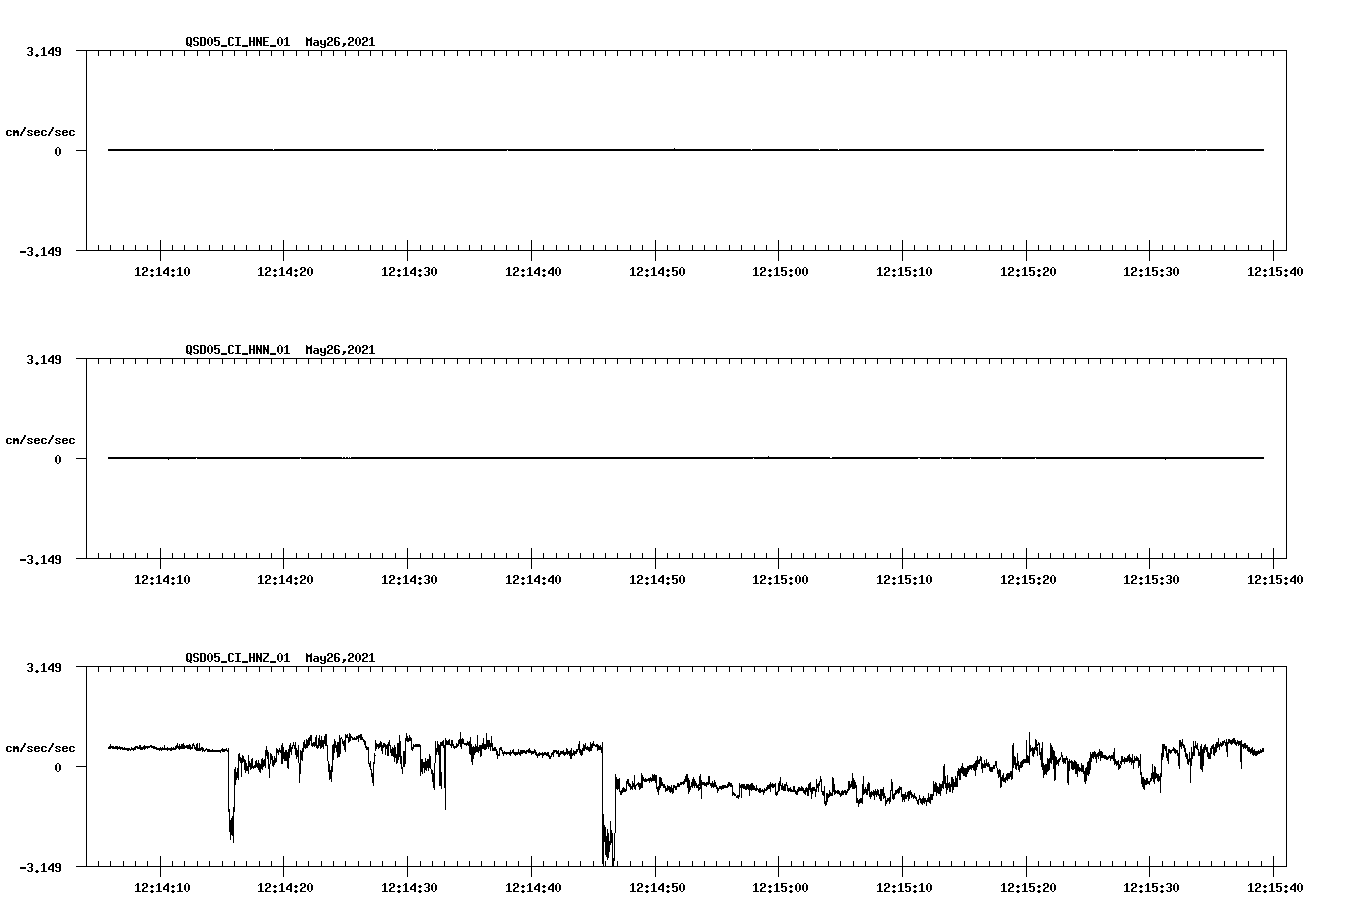The height and width of the screenshot is (924, 1358).
Task: Click the May26,2021 date on the bottom plot
Action: point(340,658)
